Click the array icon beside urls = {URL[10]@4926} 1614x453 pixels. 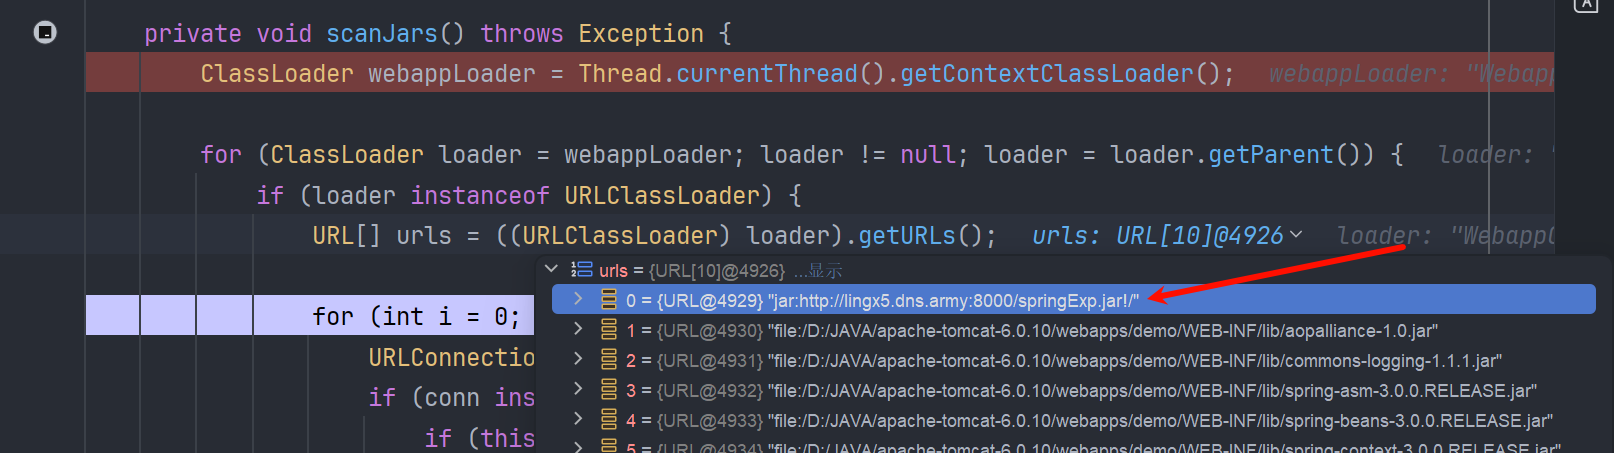[x=581, y=269]
